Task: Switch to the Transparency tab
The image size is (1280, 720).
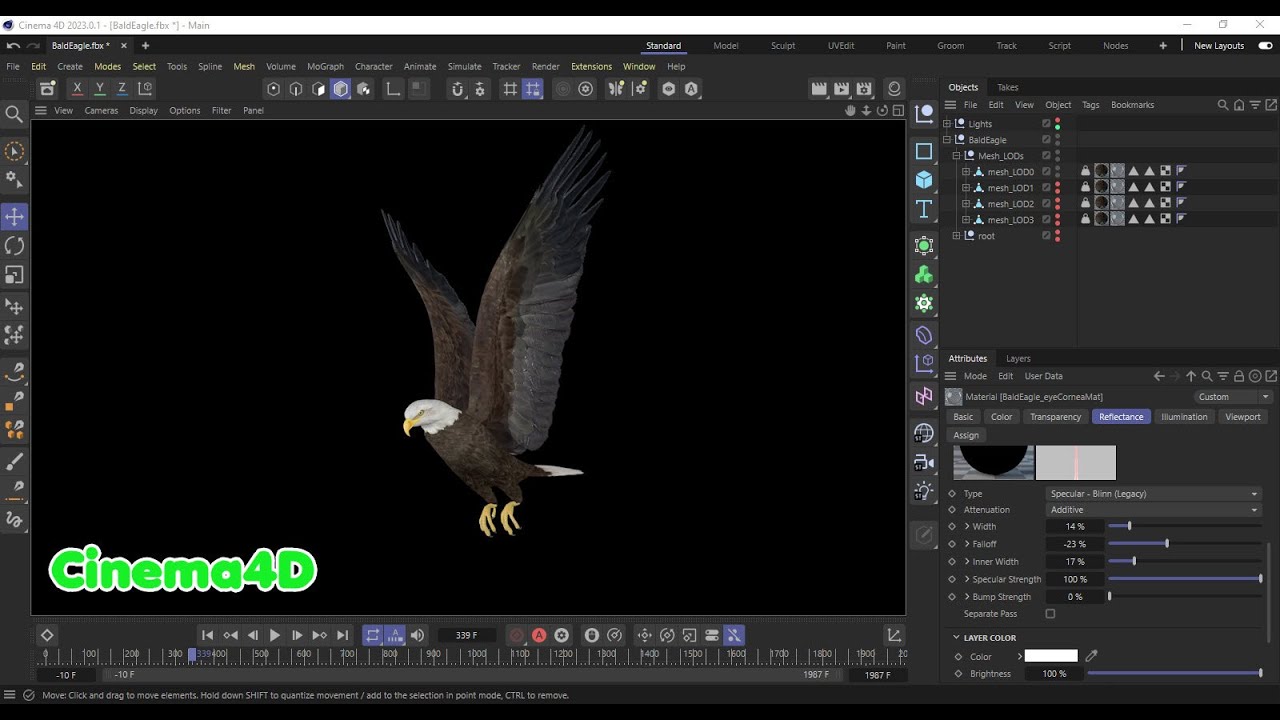Action: [1055, 417]
